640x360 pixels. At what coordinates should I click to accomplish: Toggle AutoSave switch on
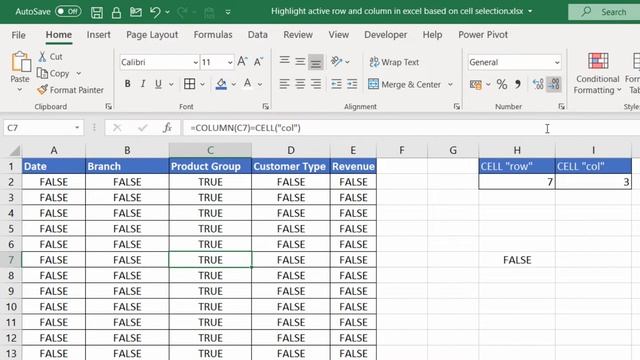coord(68,11)
